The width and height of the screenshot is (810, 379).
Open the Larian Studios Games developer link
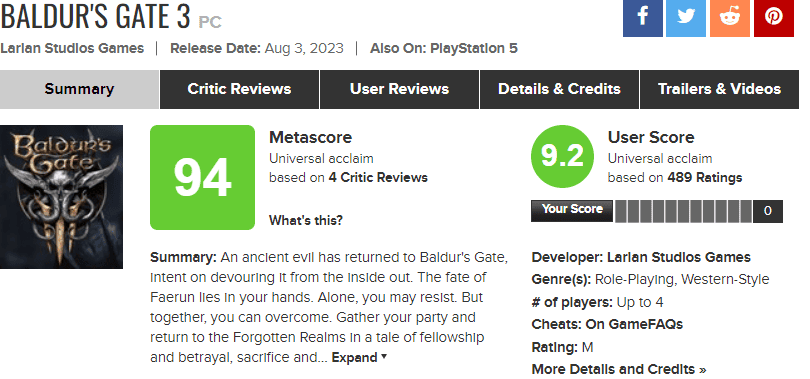[679, 257]
